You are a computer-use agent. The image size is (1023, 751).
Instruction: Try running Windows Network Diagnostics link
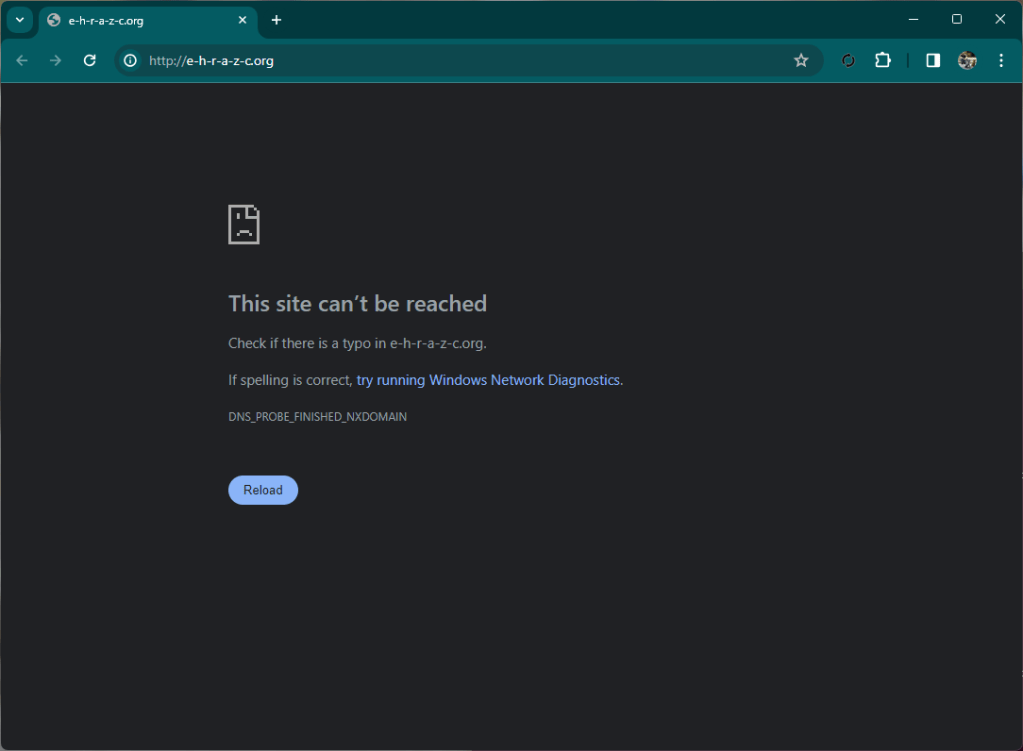pos(488,380)
